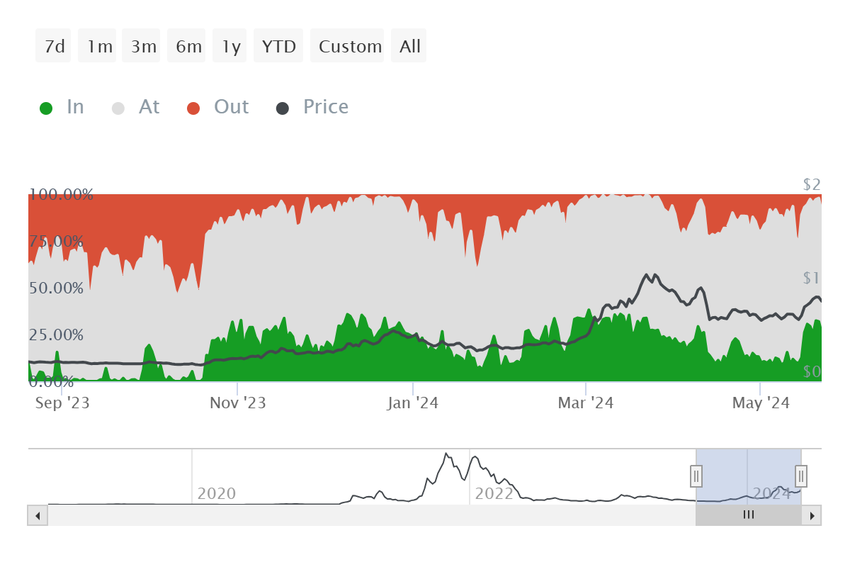Viewport: 850px width, 567px height.
Task: Select the 1m time range
Action: pyautogui.click(x=98, y=46)
